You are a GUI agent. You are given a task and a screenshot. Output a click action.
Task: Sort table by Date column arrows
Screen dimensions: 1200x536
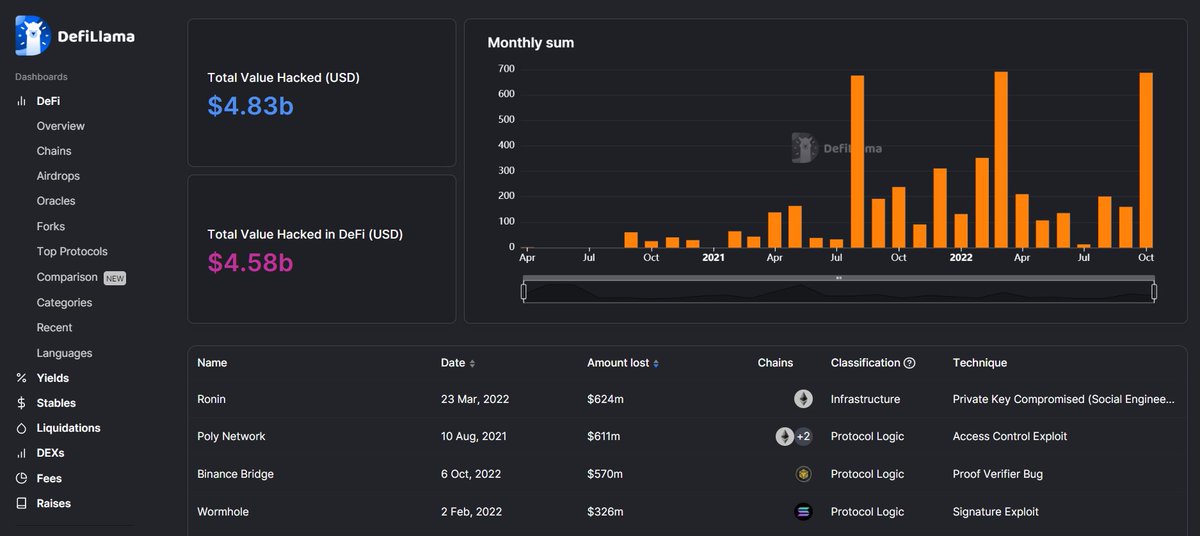pos(472,363)
